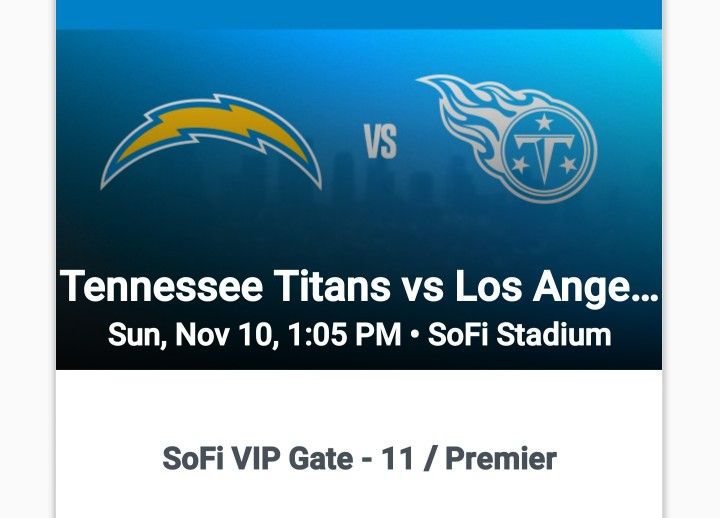Click the SoFi VIP Gate label

point(258,459)
